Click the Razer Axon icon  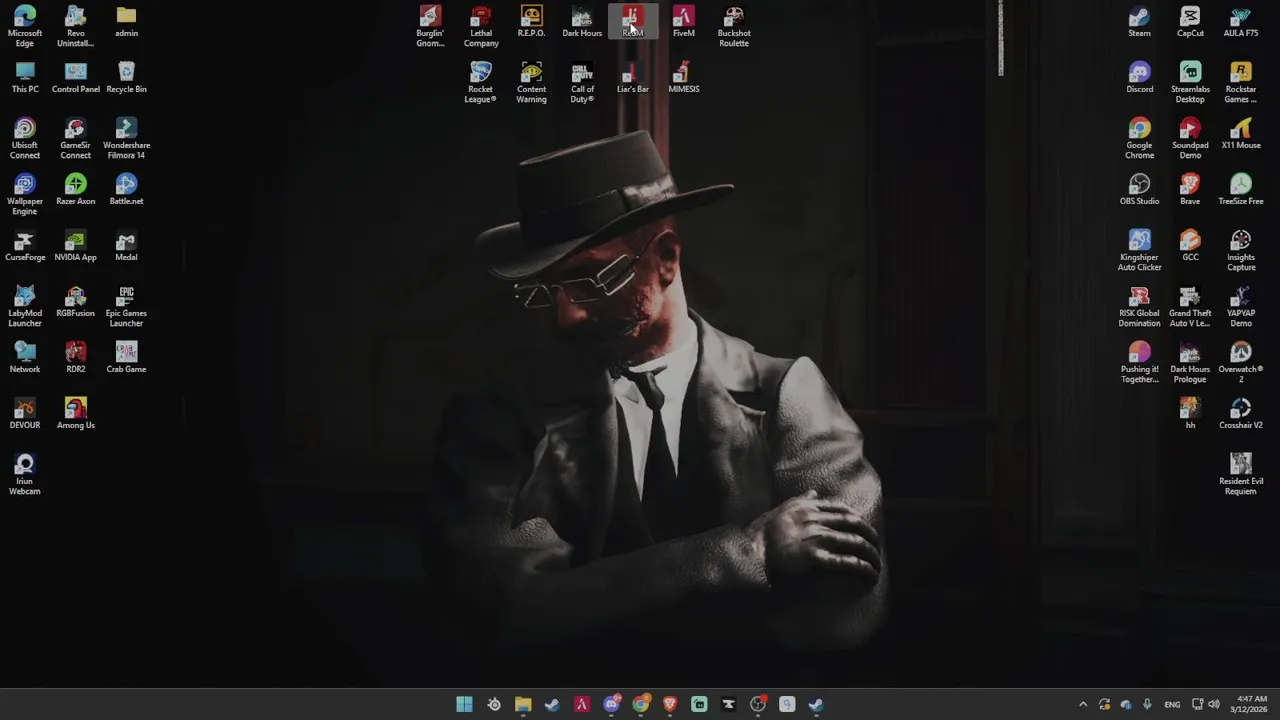(x=76, y=190)
